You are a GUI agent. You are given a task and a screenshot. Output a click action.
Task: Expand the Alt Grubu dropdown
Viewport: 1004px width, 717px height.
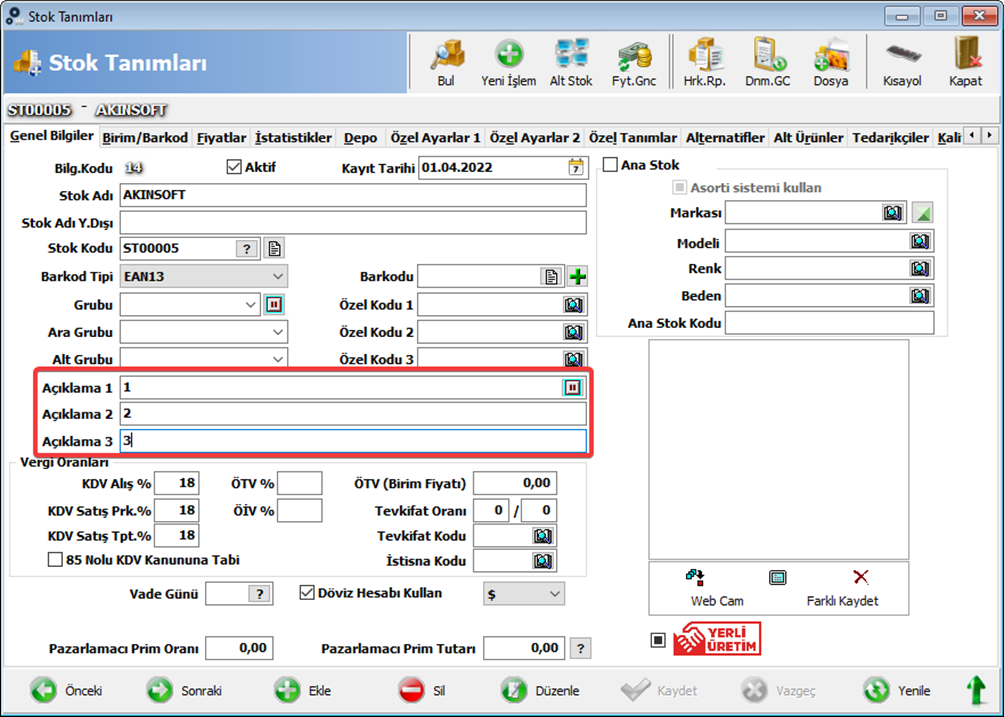[x=277, y=359]
